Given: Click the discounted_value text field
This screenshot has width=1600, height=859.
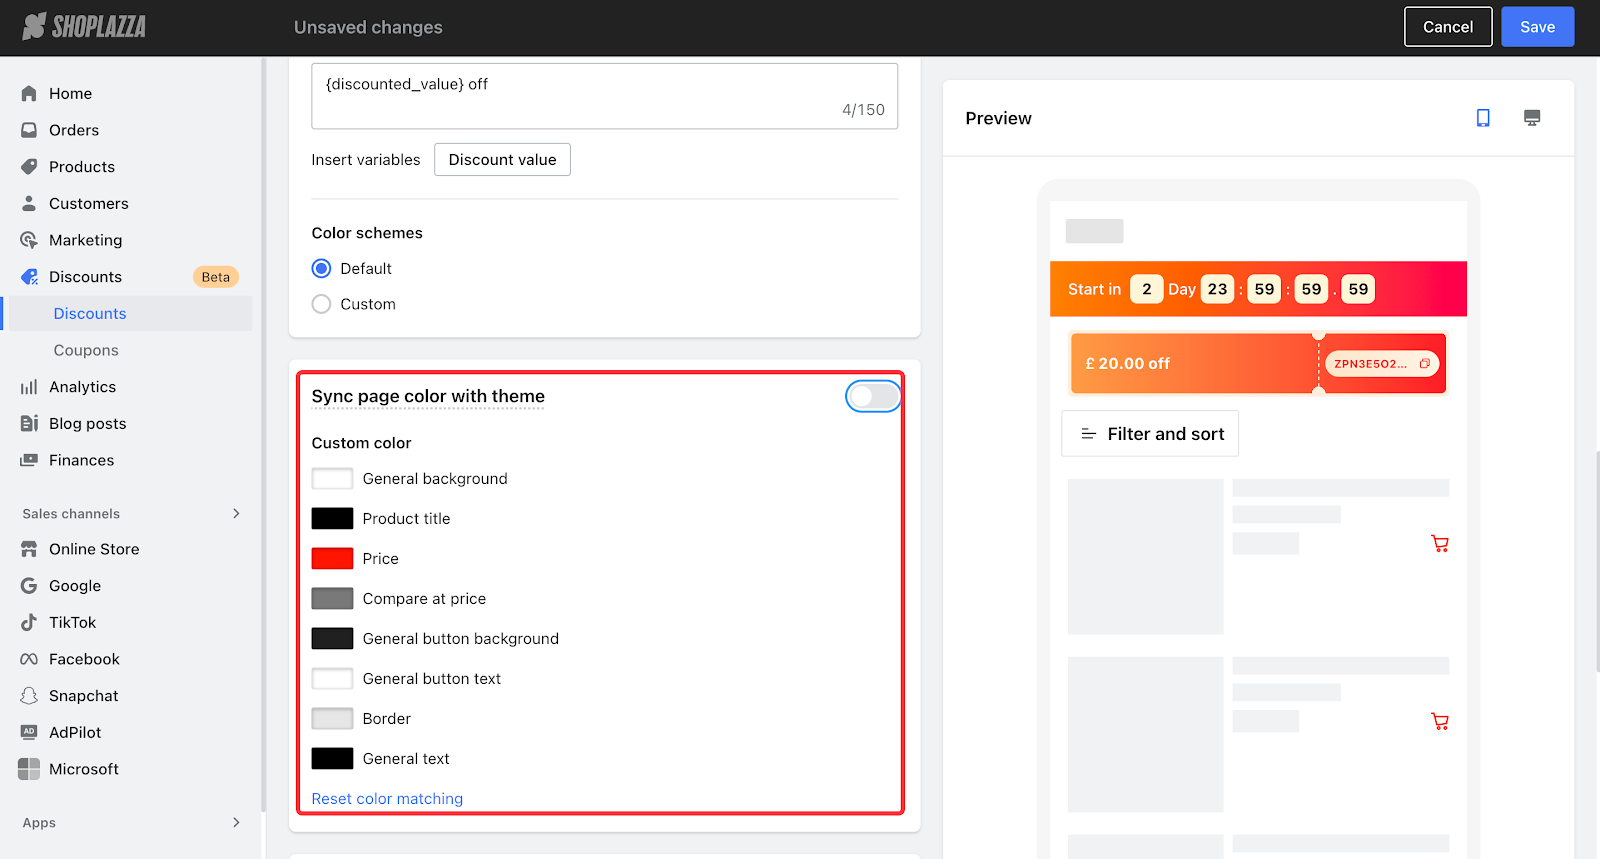Looking at the screenshot, I should tap(604, 95).
